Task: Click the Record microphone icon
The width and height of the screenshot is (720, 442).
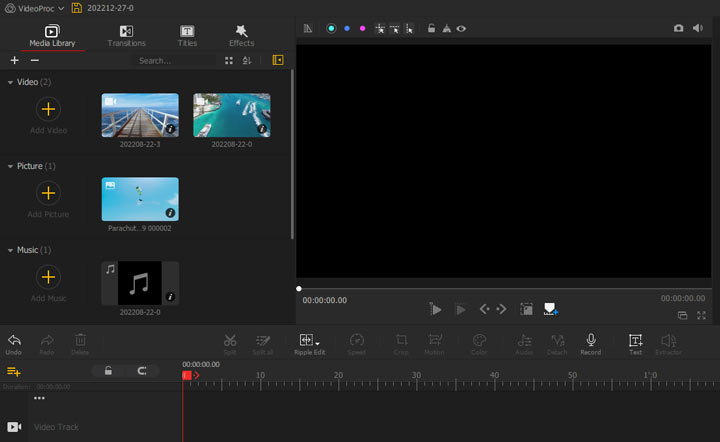Action: pyautogui.click(x=590, y=341)
